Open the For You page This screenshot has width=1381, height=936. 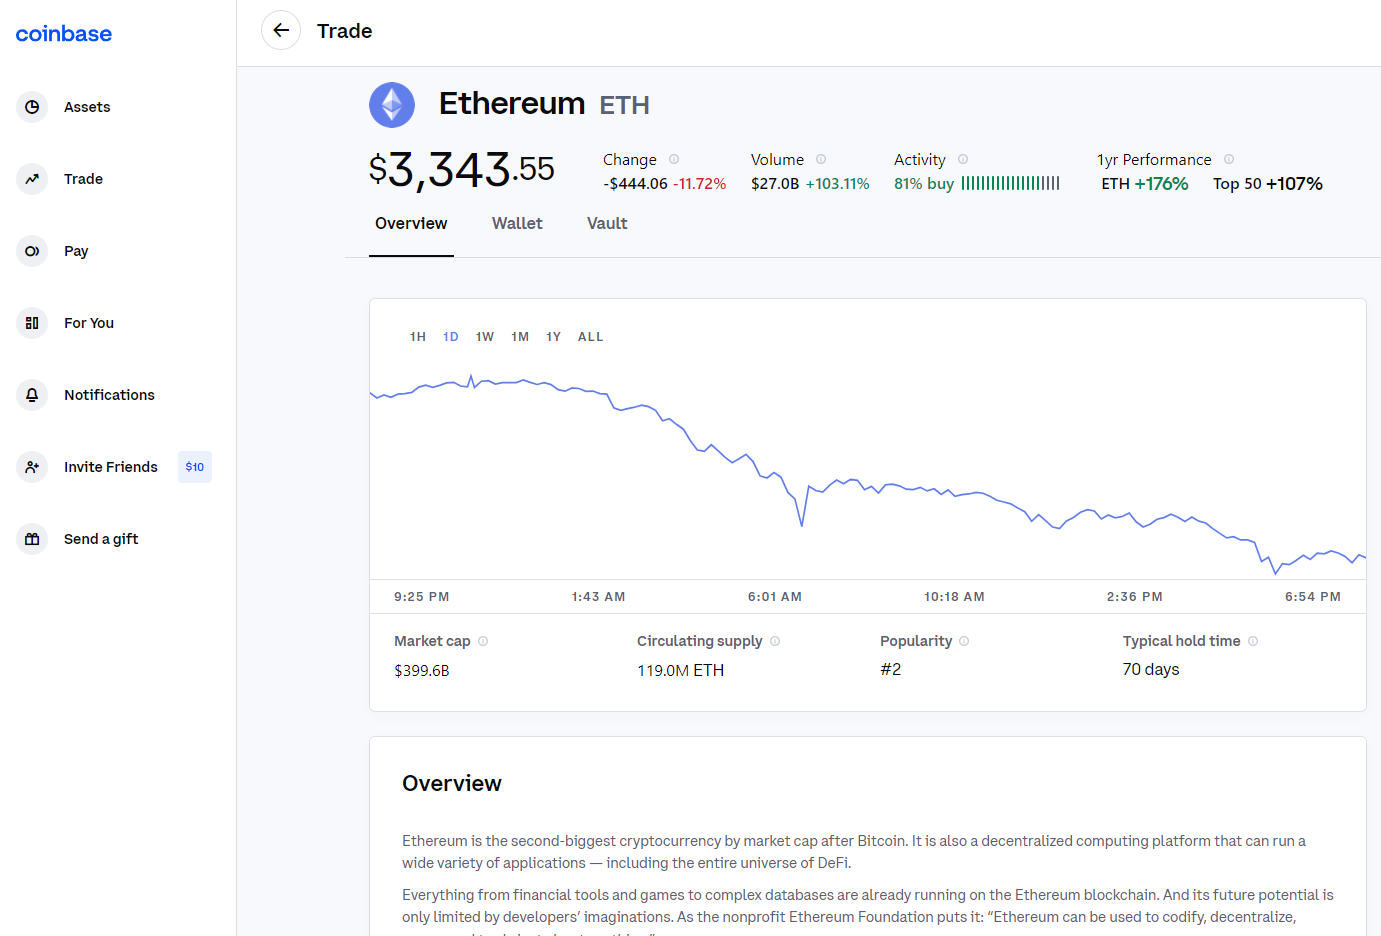(89, 323)
